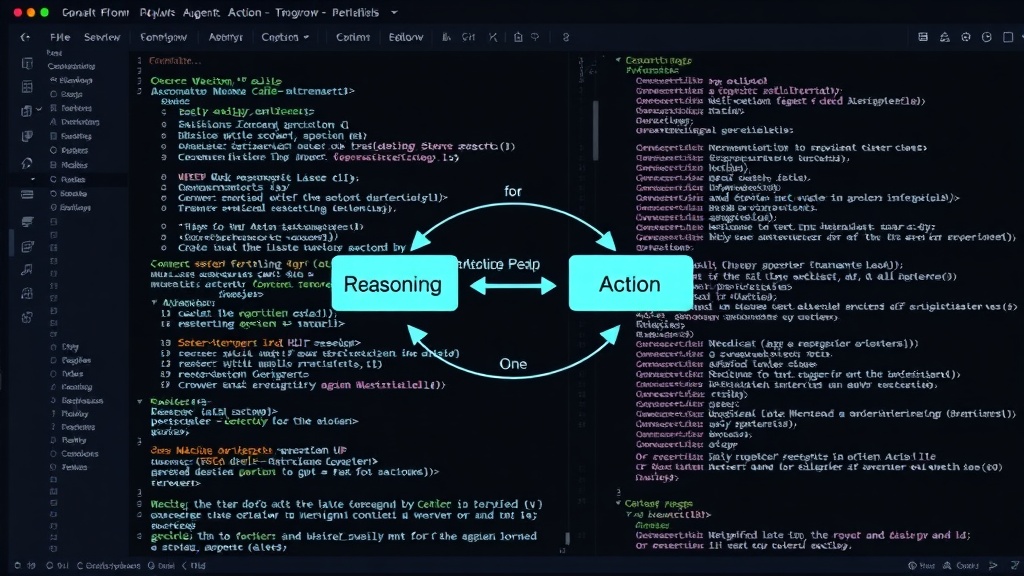This screenshot has width=1024, height=576.
Task: Open the pencil note icon in the activity bar
Action: point(27,246)
